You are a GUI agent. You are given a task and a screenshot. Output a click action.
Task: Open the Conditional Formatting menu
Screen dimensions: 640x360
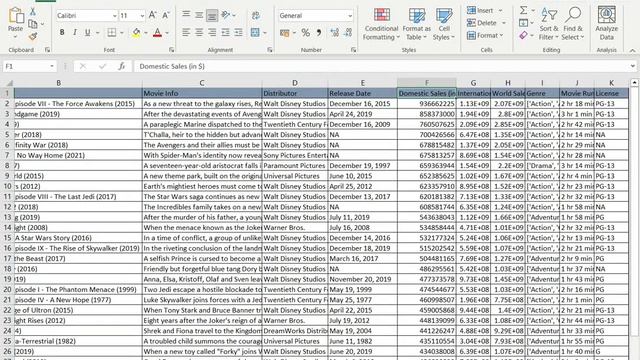click(382, 24)
